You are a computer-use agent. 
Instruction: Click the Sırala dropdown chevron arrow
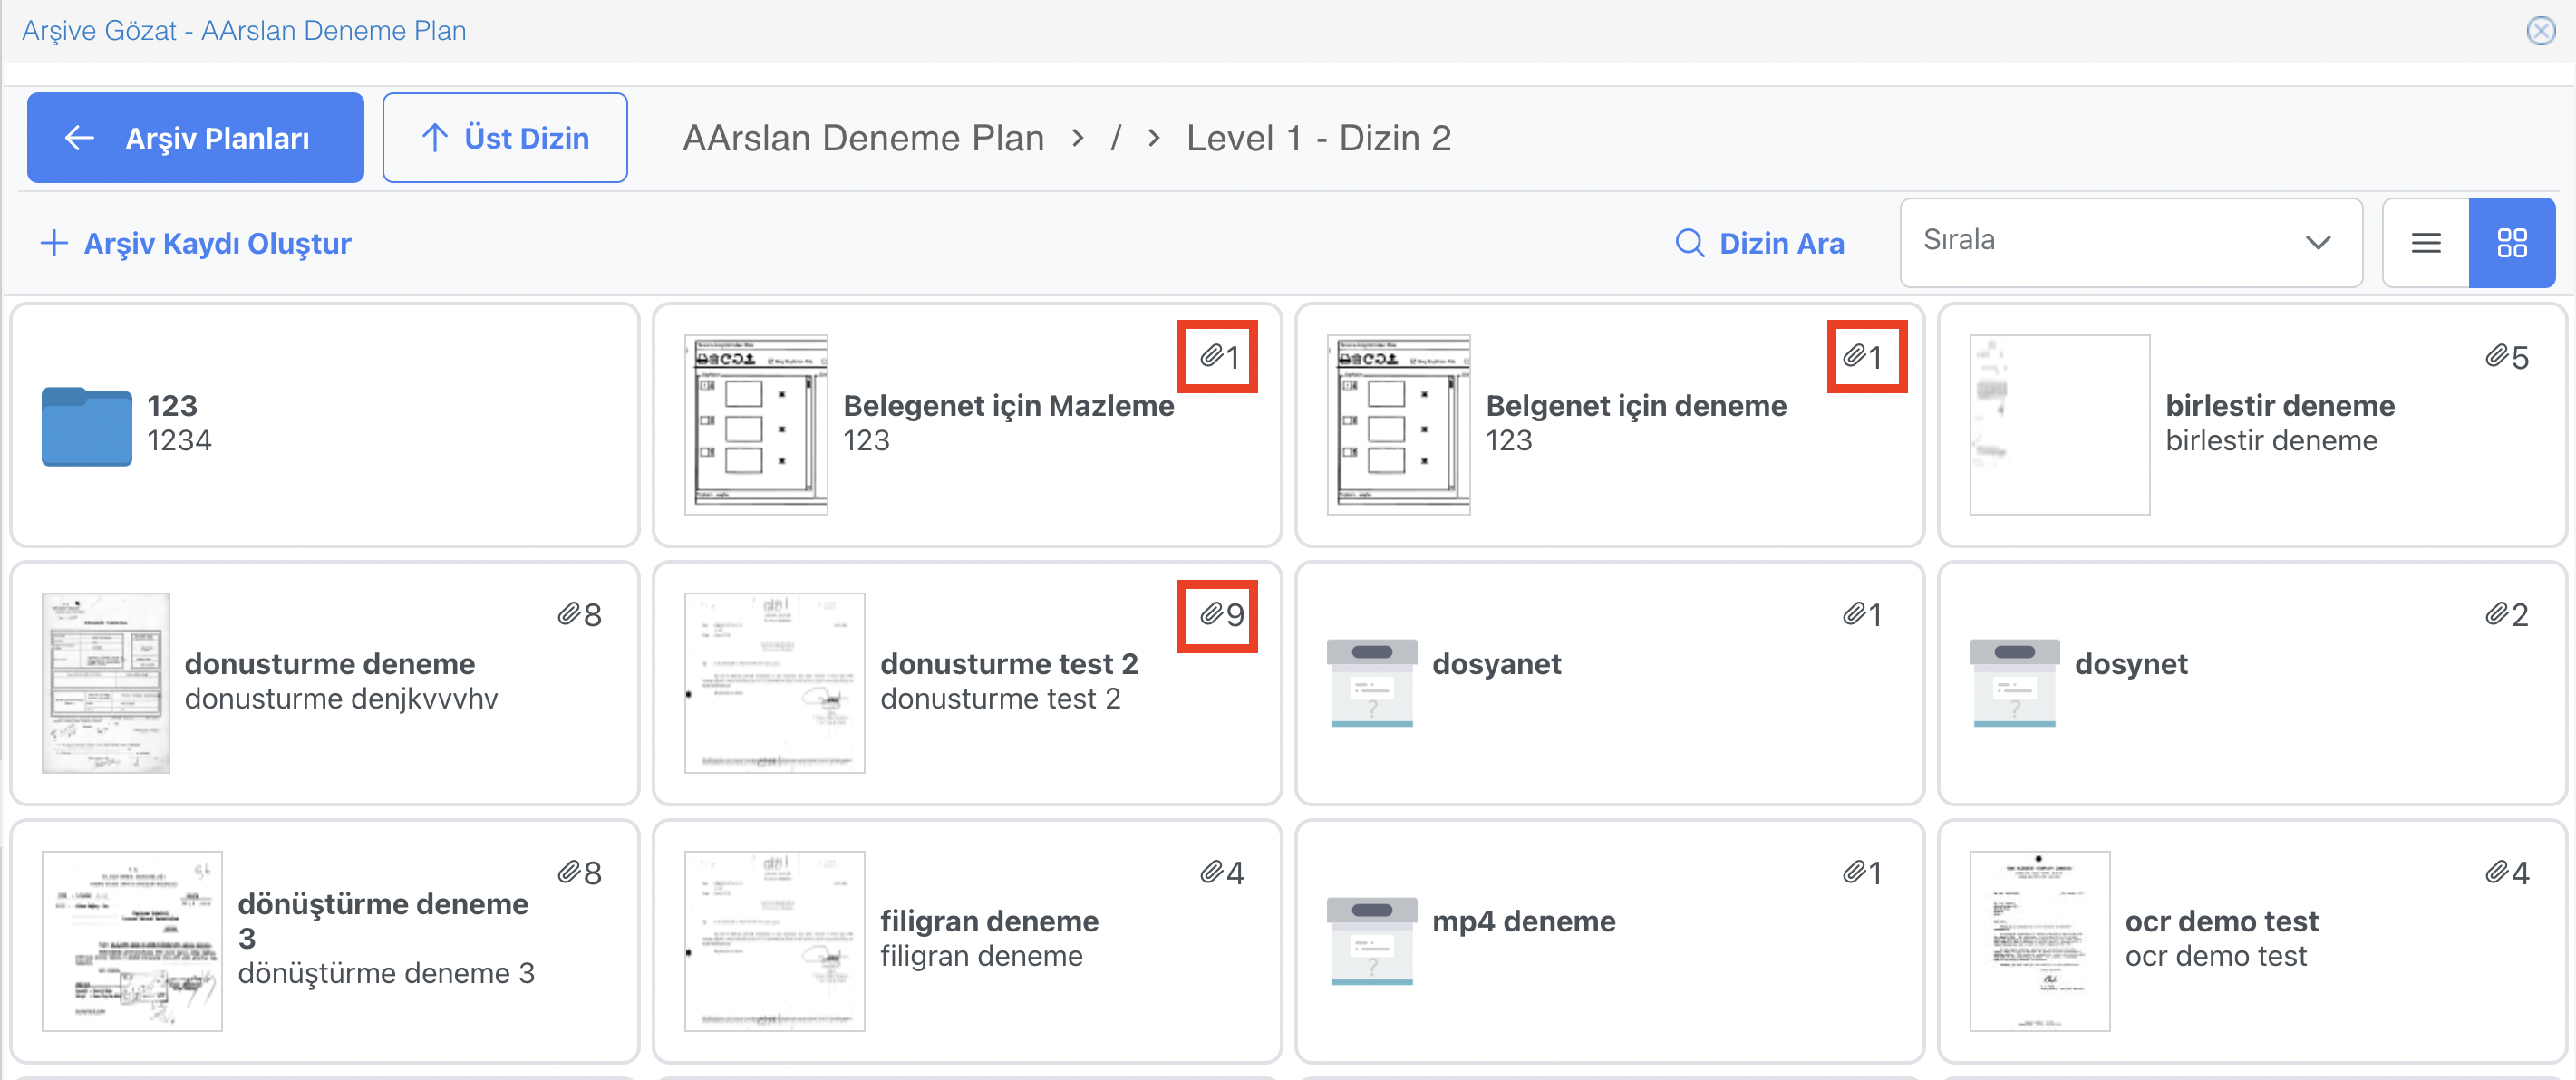click(2318, 243)
